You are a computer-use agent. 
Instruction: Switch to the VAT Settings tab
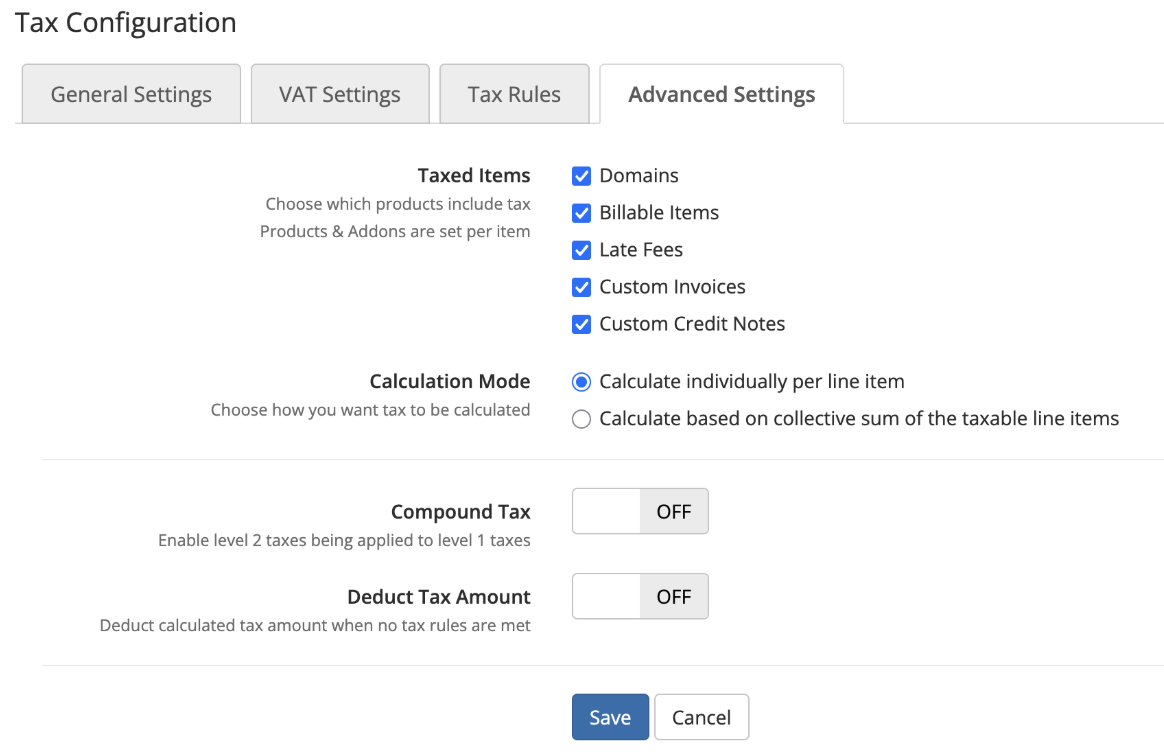[x=339, y=93]
